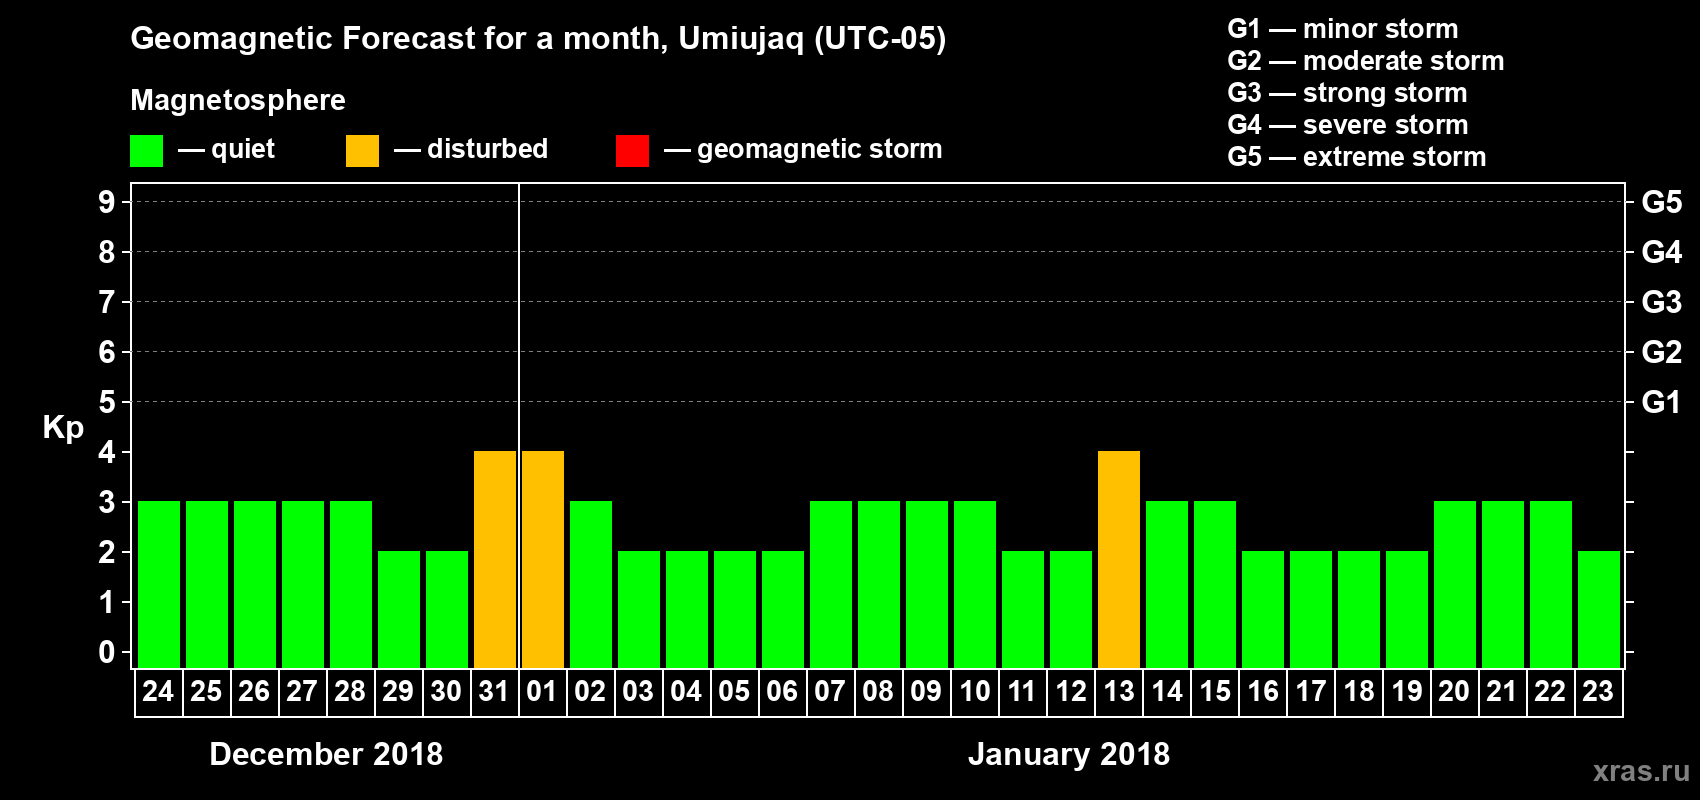Click the G5 — extreme storm legend text
Image resolution: width=1700 pixels, height=800 pixels.
1357,157
